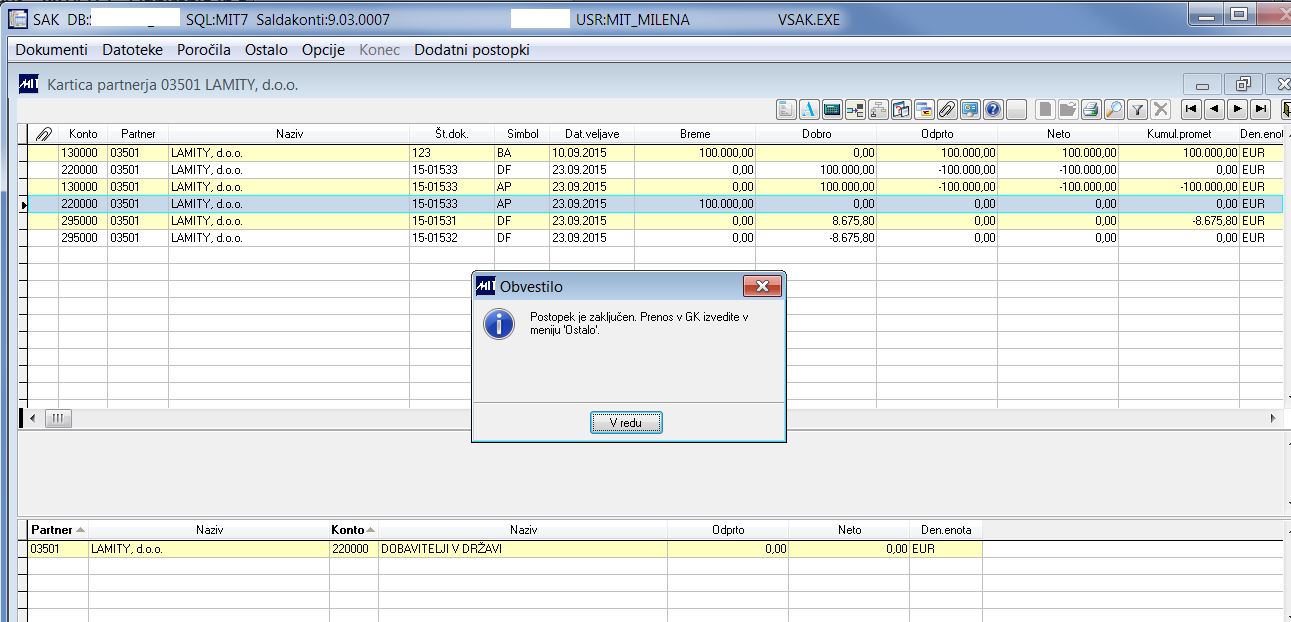This screenshot has height=622, width=1291.
Task: Click the new blank document toolbar icon
Action: (x=1045, y=109)
